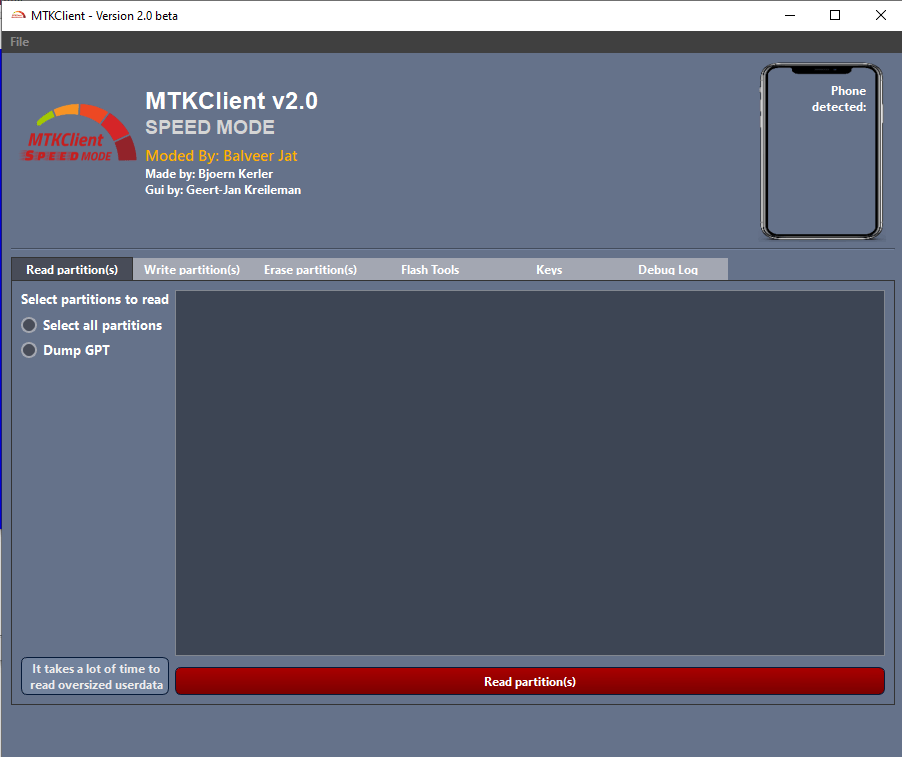Viewport: 902px width, 757px height.
Task: Open the Keys tab
Action: coord(548,269)
